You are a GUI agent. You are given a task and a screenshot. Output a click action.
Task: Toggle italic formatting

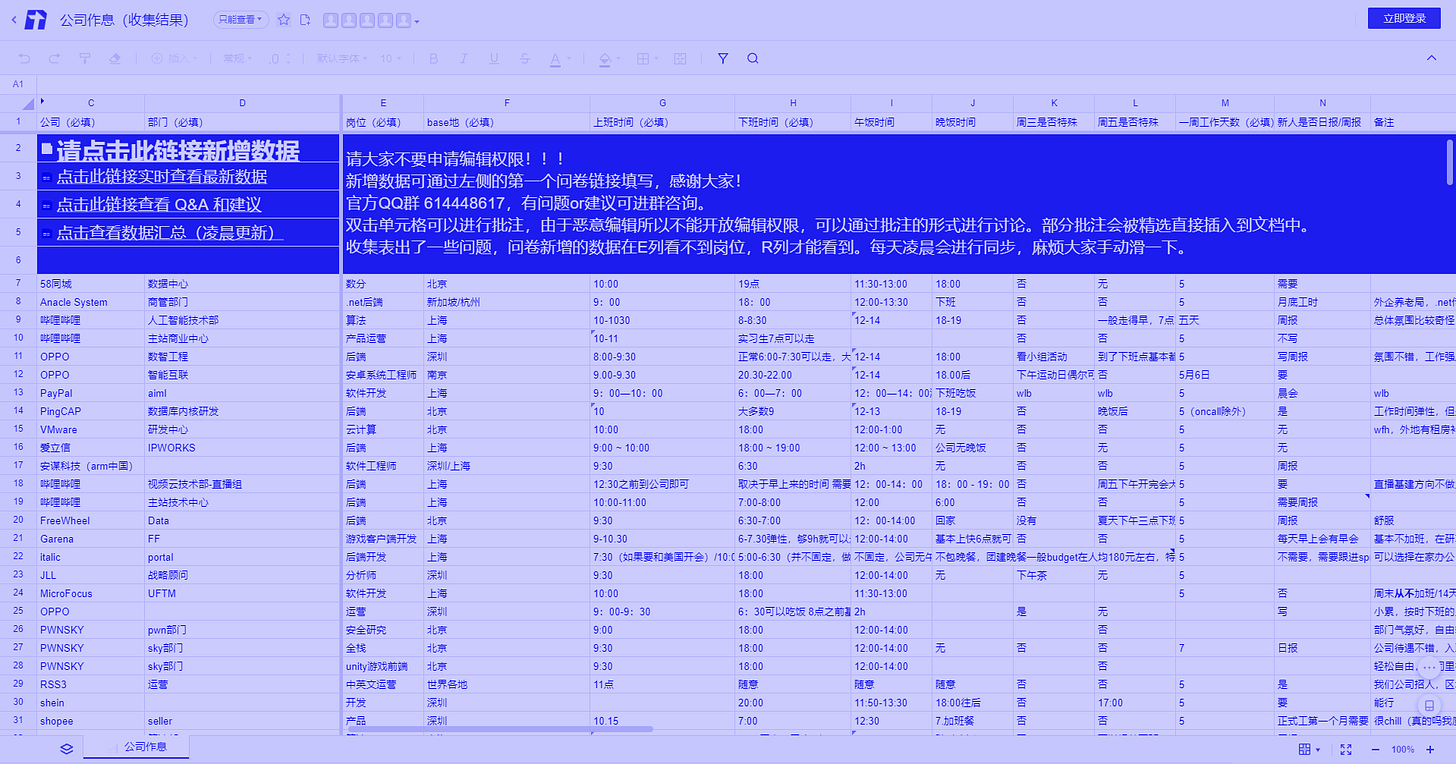tap(464, 59)
